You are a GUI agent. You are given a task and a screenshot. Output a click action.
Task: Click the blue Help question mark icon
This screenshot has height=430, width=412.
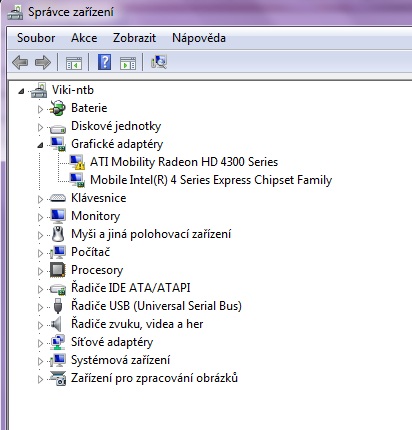point(104,62)
